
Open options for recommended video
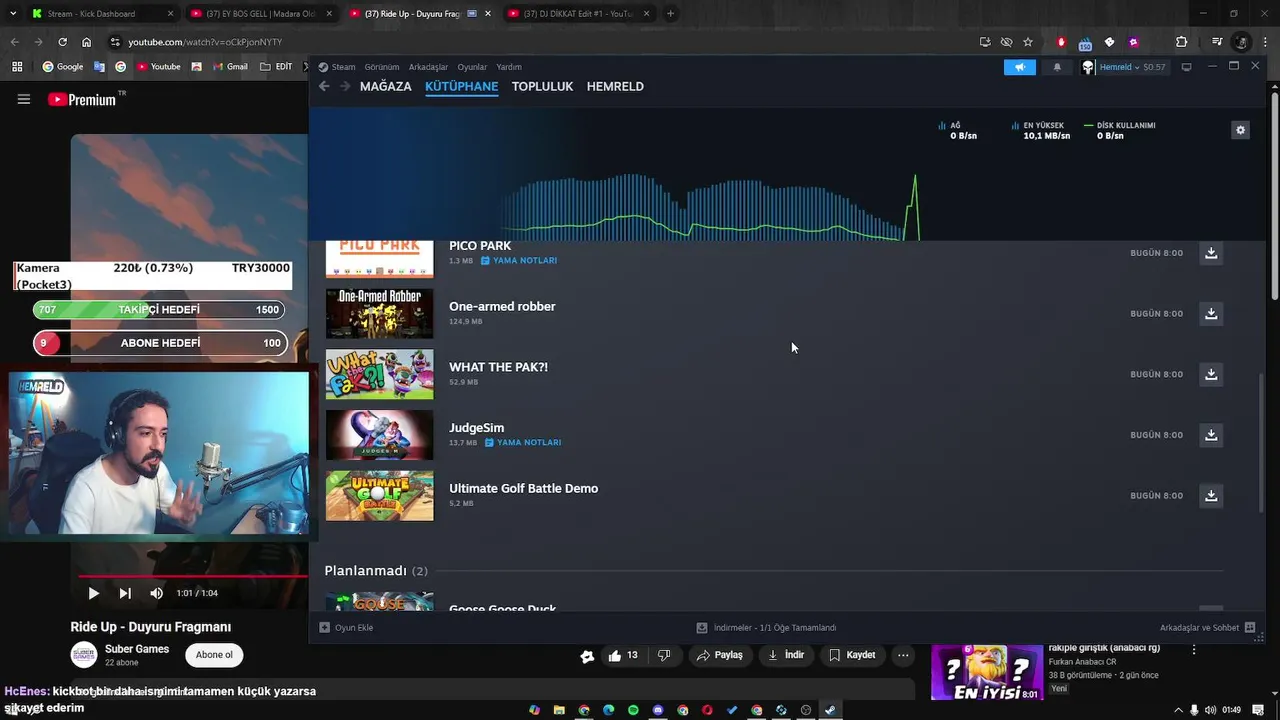coord(1193,650)
